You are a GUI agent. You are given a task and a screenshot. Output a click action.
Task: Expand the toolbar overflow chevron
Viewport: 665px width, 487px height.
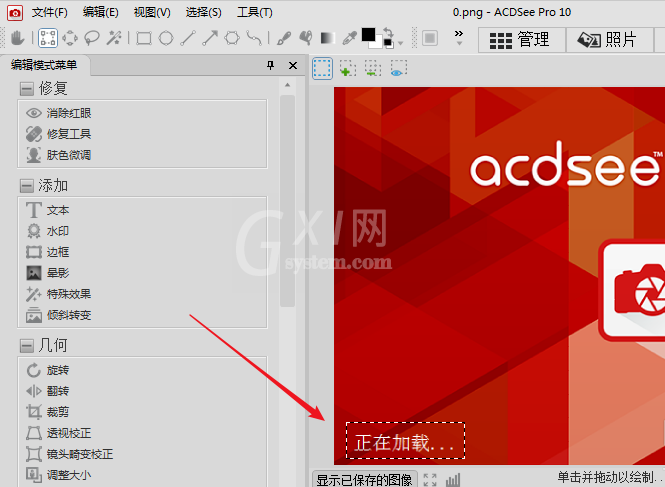pyautogui.click(x=459, y=36)
